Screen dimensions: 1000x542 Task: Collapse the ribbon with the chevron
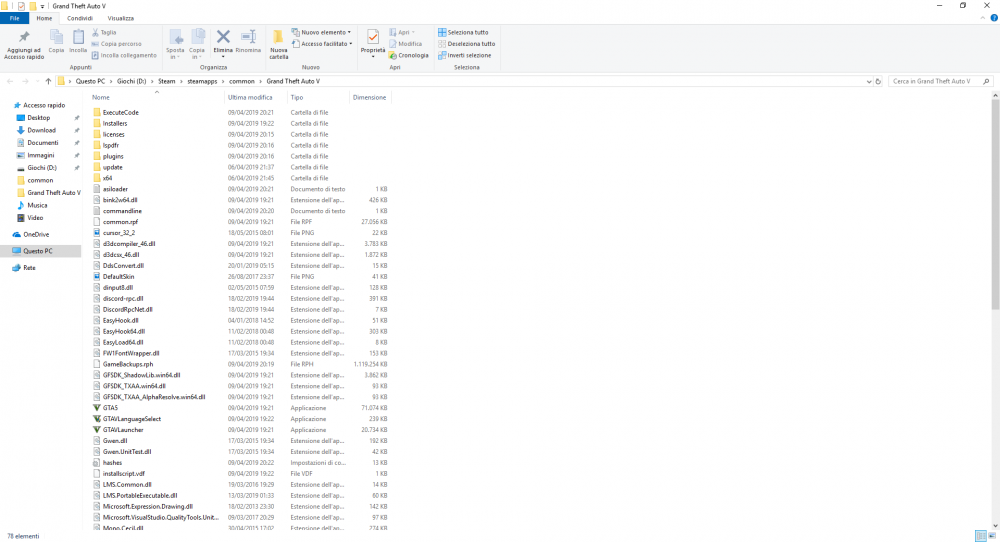click(982, 18)
